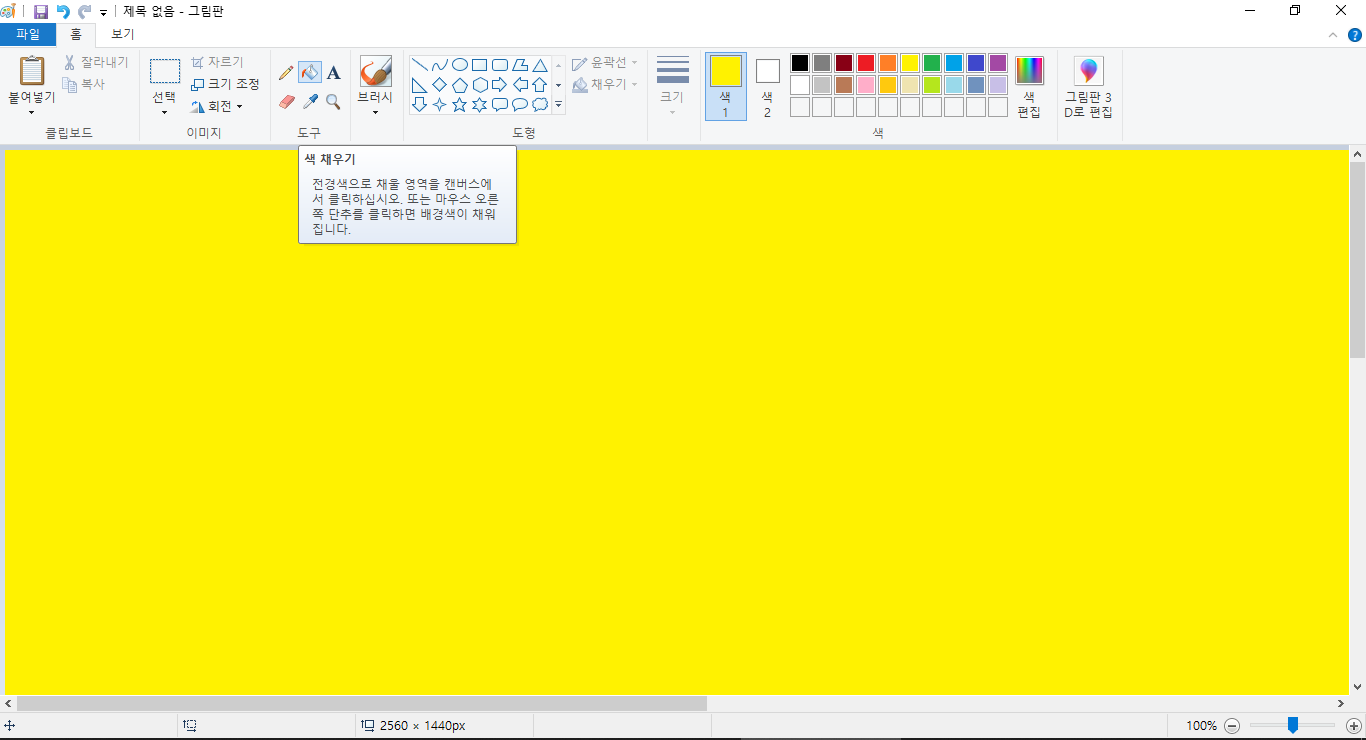Select Color 1 foreground swatch

point(725,86)
